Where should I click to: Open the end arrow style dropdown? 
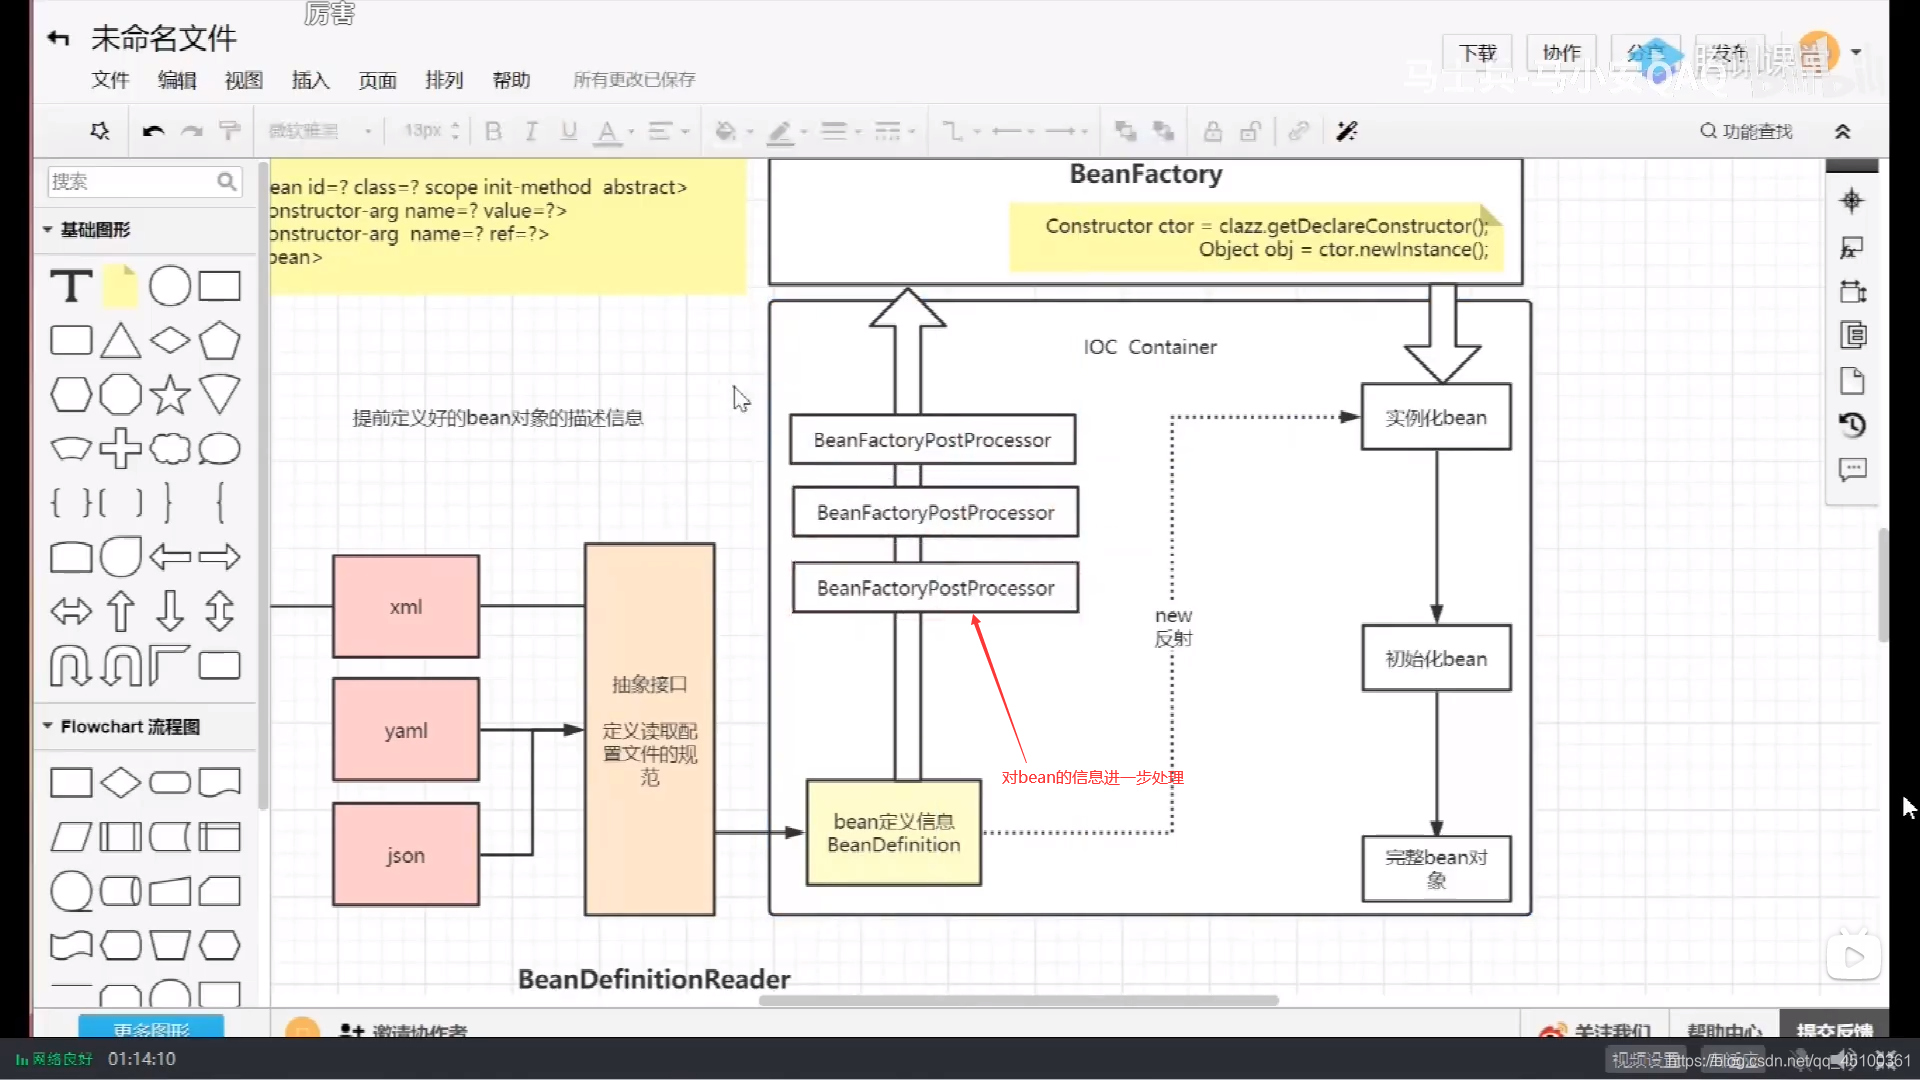coord(1066,131)
